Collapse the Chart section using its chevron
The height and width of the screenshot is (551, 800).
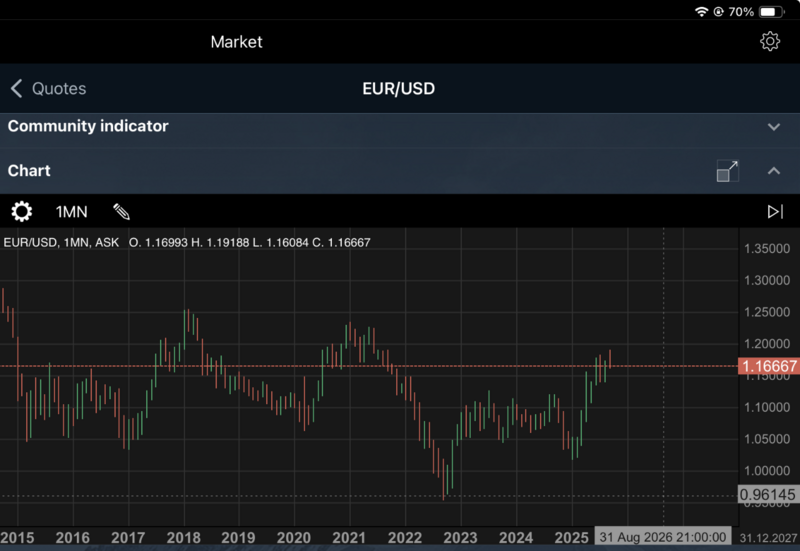pos(773,171)
